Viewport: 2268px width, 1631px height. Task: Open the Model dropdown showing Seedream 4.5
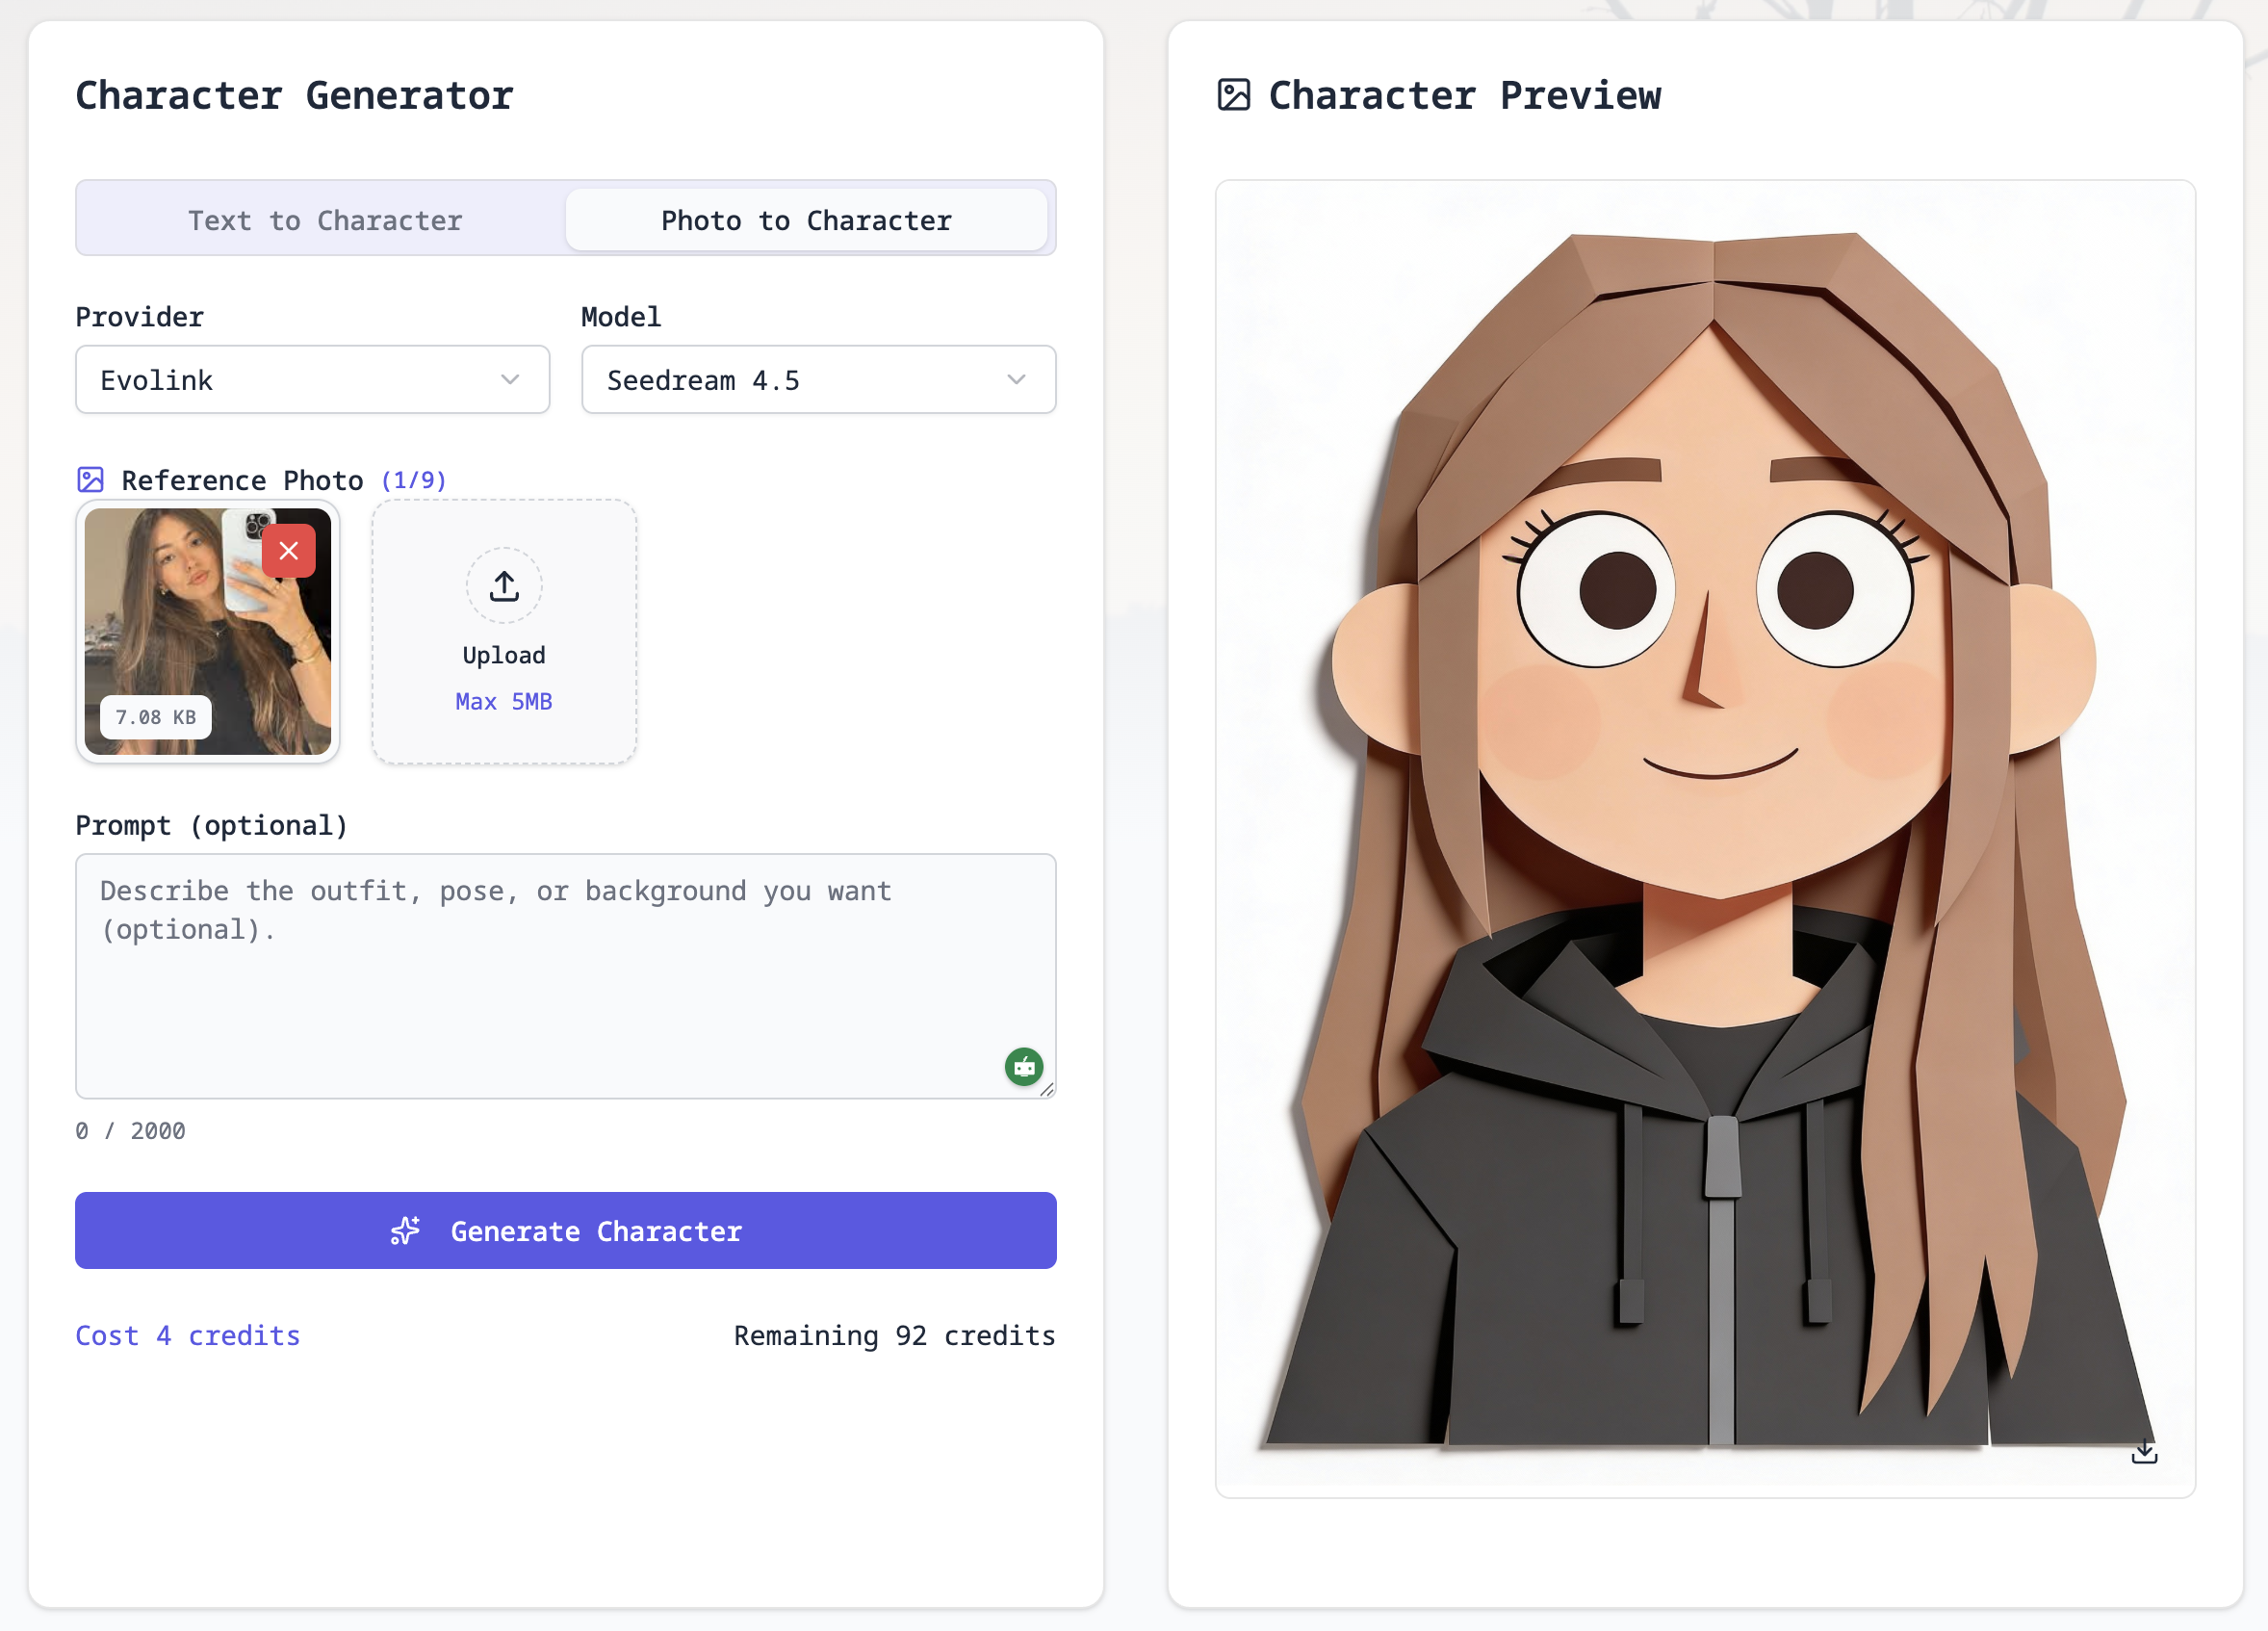pyautogui.click(x=817, y=380)
